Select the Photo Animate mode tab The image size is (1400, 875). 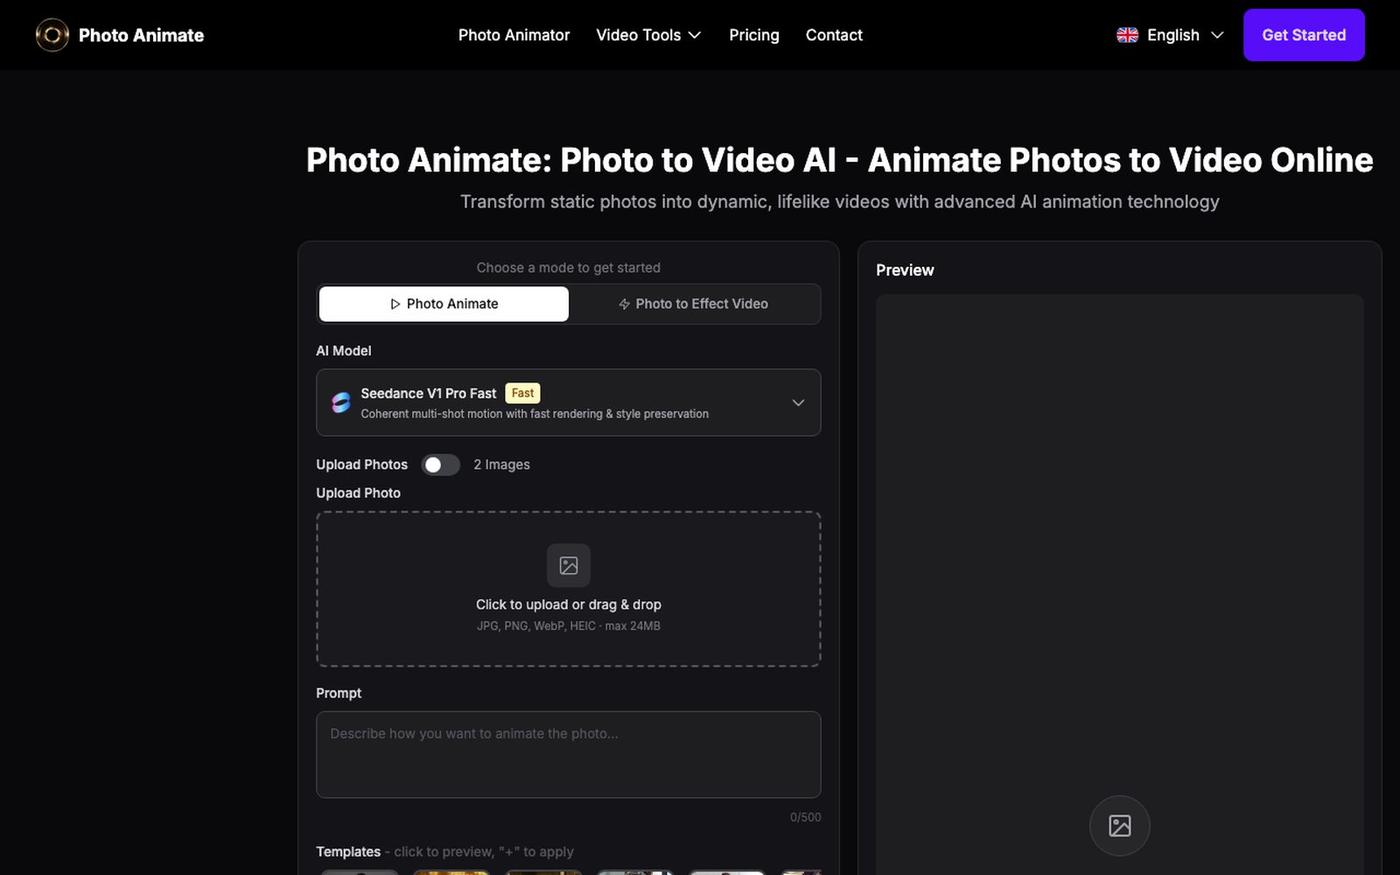[444, 304]
